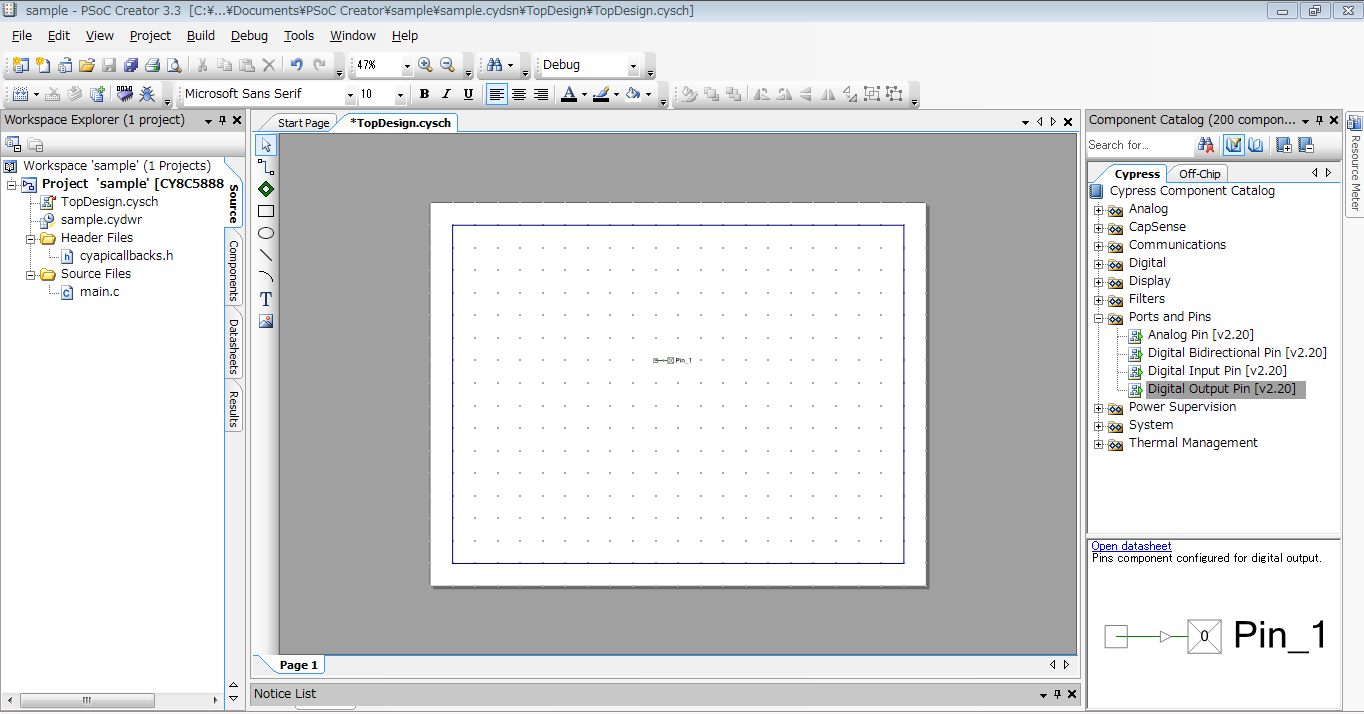Select sample.cydwr in the workspace
The height and width of the screenshot is (714, 1364).
[101, 220]
